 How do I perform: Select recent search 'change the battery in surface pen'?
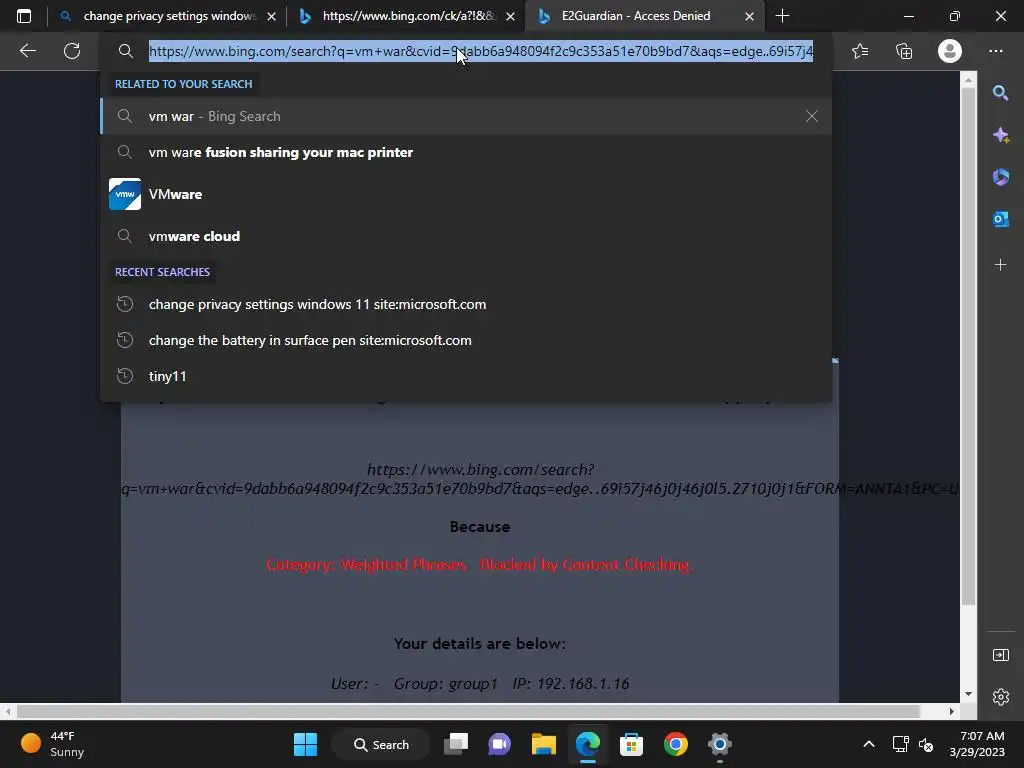(466, 340)
